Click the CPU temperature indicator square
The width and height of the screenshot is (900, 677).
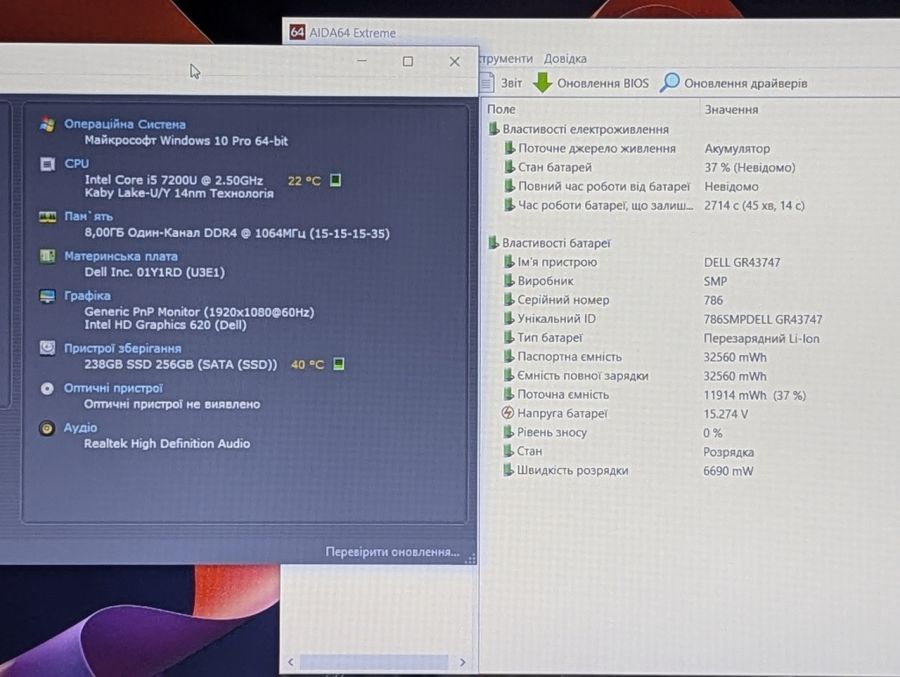[x=336, y=180]
